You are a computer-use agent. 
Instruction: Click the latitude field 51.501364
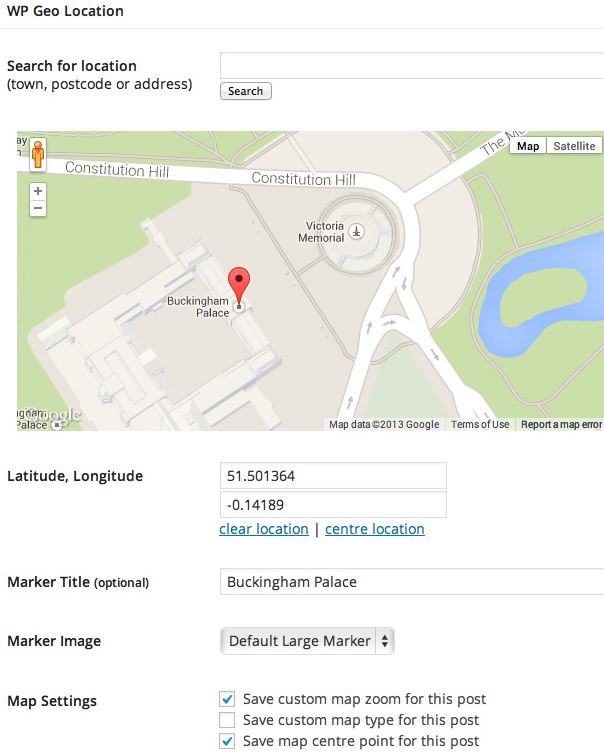(333, 476)
